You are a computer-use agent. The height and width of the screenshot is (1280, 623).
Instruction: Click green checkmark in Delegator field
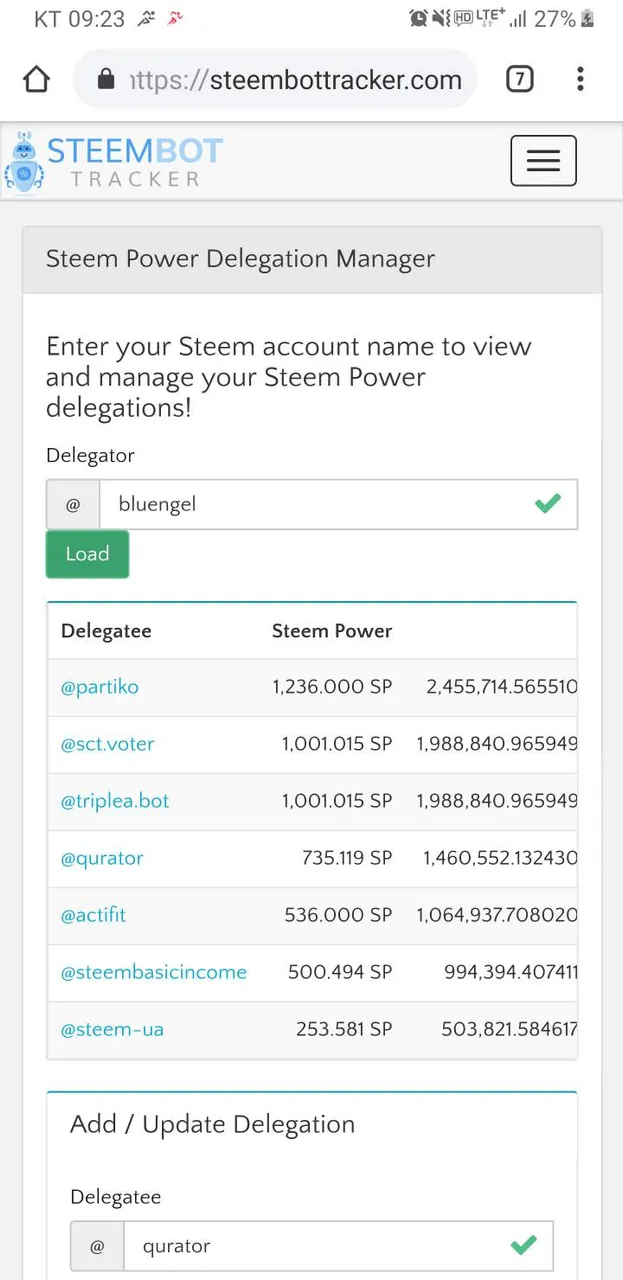tap(547, 503)
